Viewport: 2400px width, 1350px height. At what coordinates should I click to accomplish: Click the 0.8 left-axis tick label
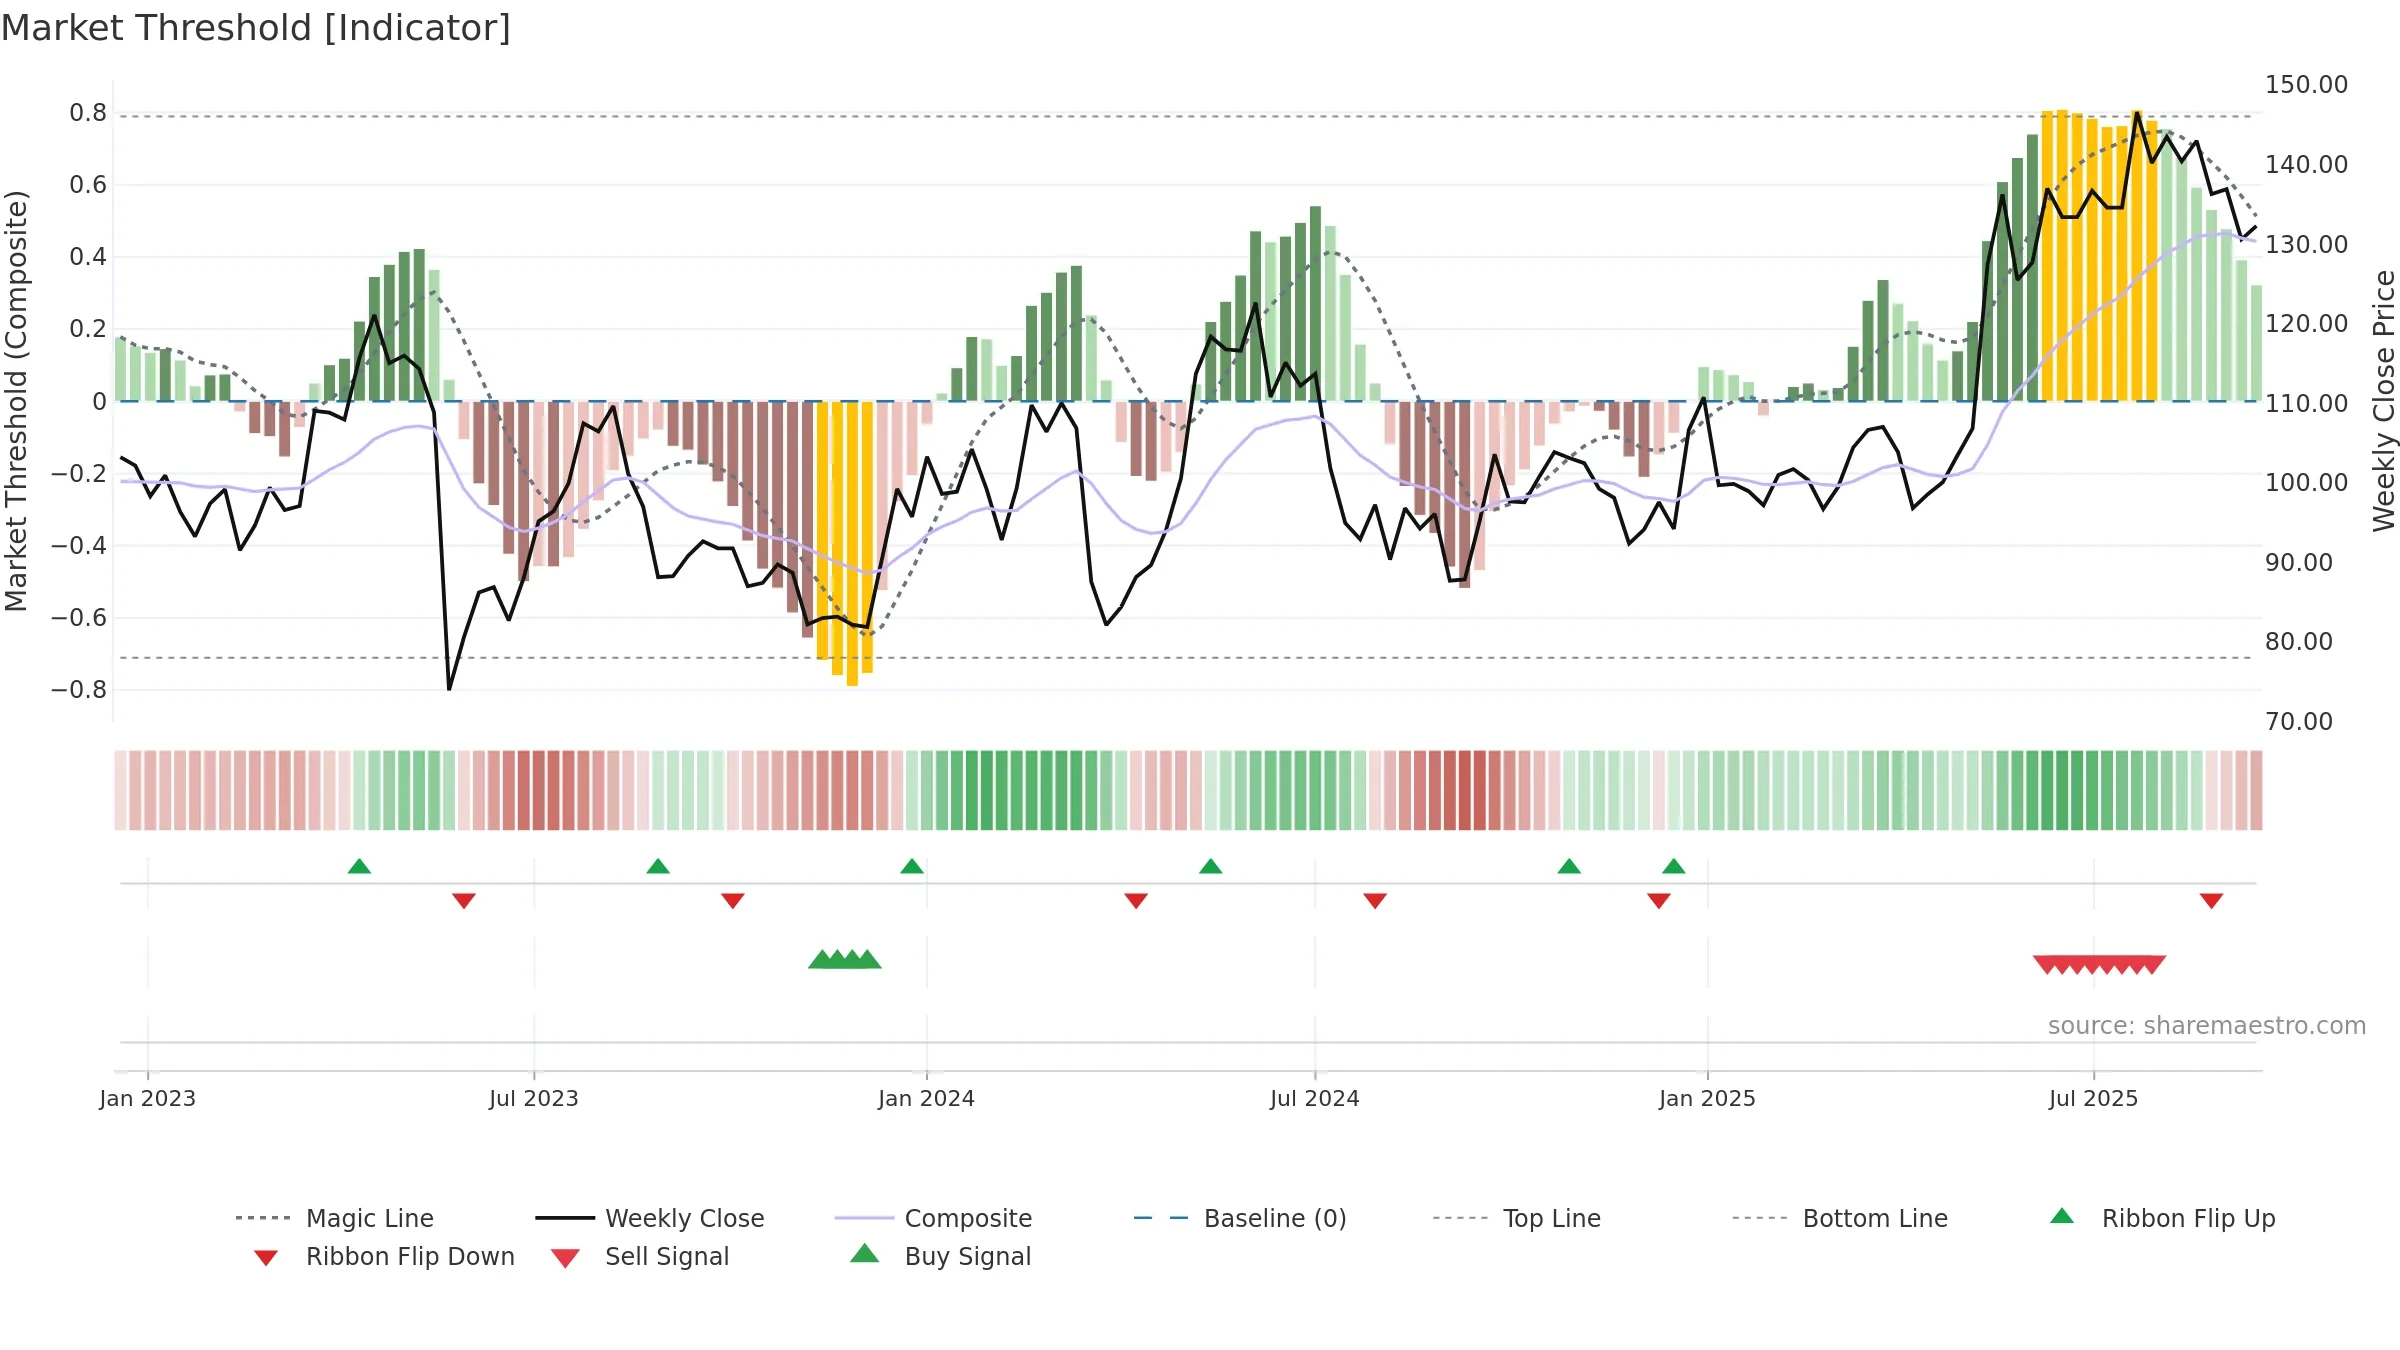(88, 113)
